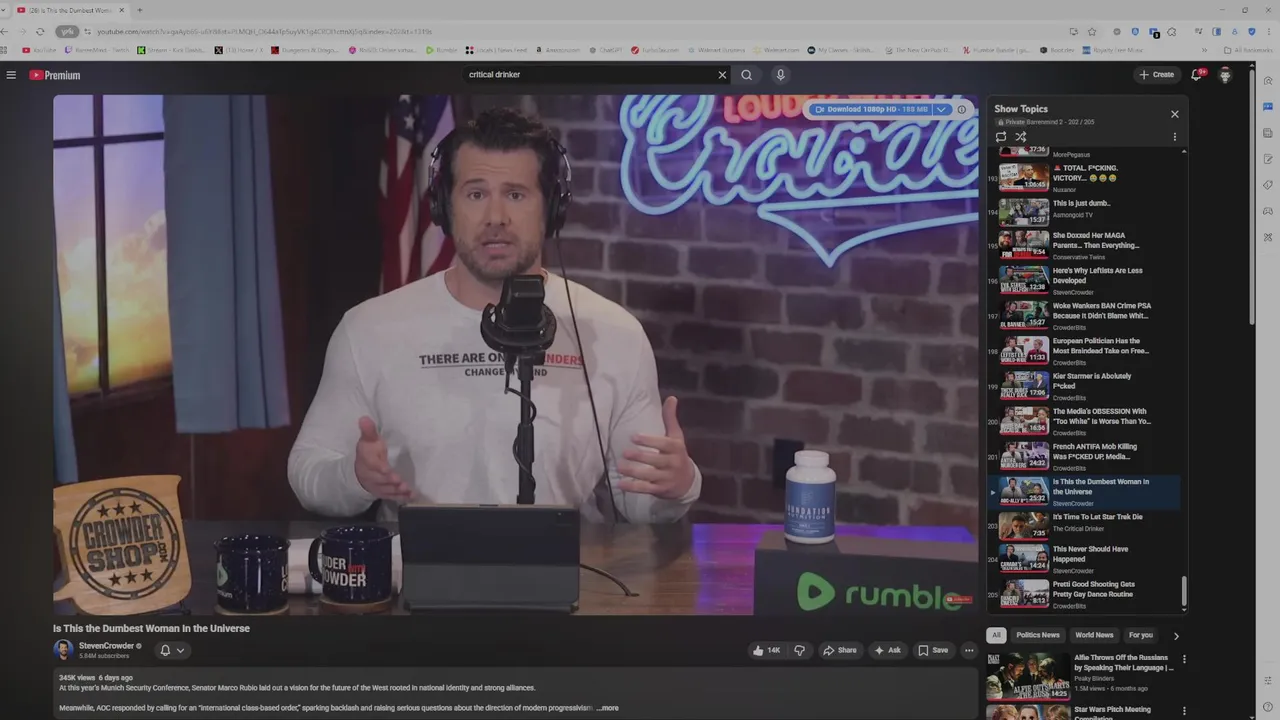Clear the search box text
This screenshot has height=720, width=1280.
[722, 75]
